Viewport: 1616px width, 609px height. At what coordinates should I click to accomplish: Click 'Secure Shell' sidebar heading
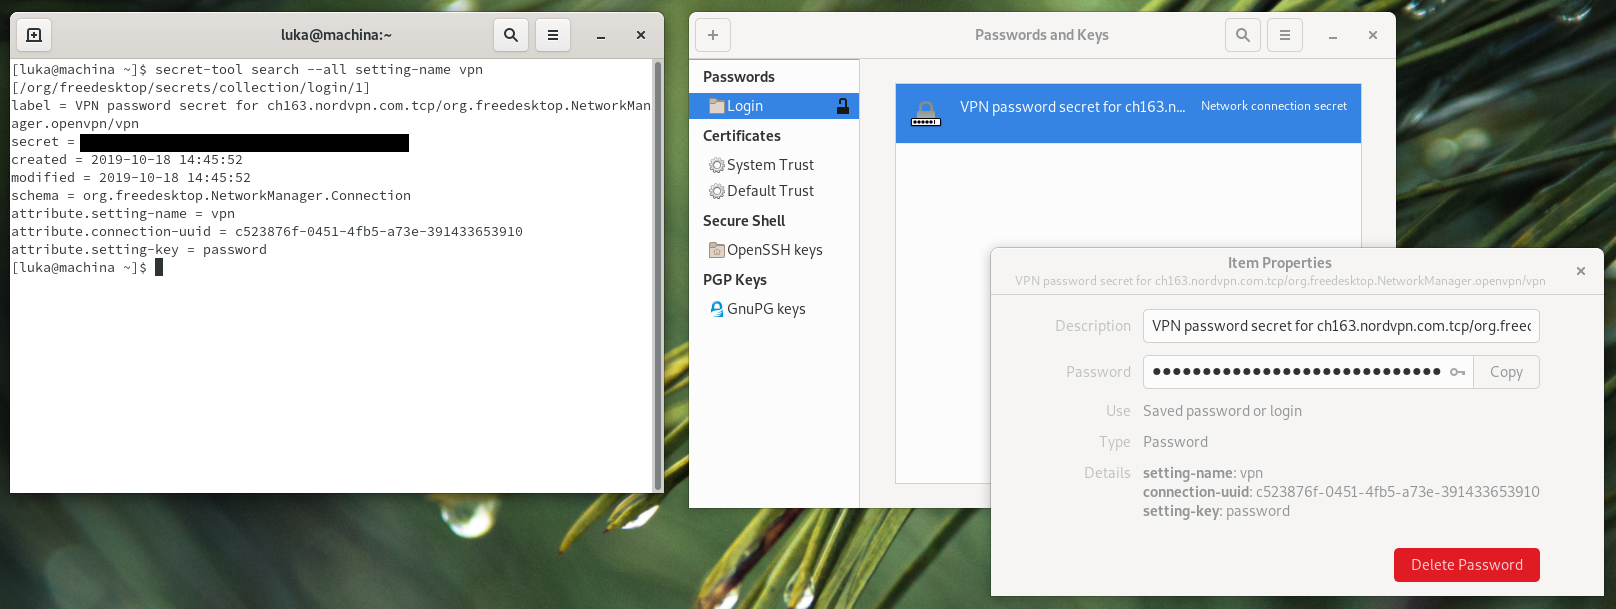[x=744, y=221]
